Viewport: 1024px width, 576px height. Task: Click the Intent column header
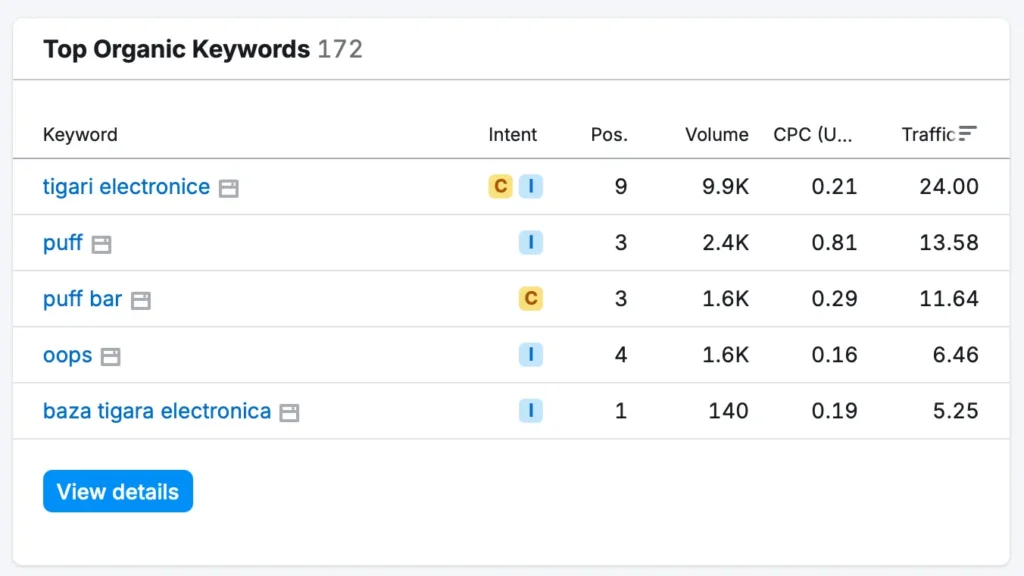pyautogui.click(x=513, y=135)
